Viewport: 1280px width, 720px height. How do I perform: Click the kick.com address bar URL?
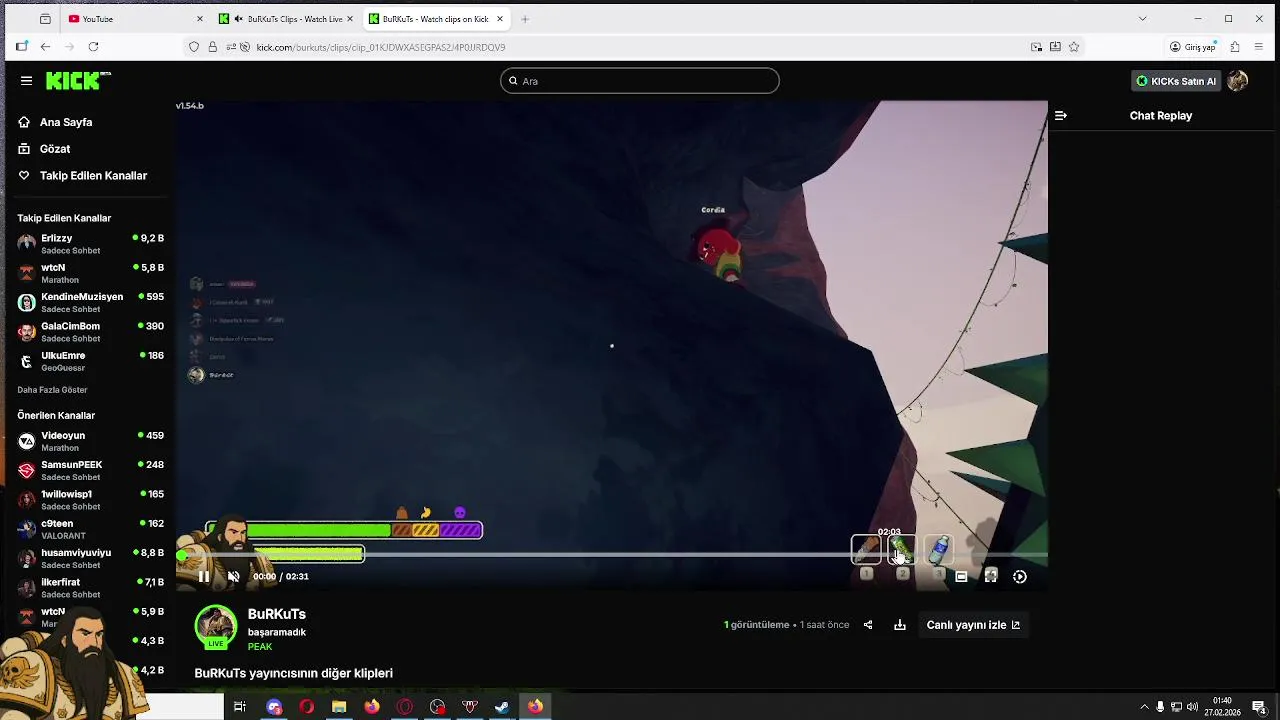tap(381, 47)
